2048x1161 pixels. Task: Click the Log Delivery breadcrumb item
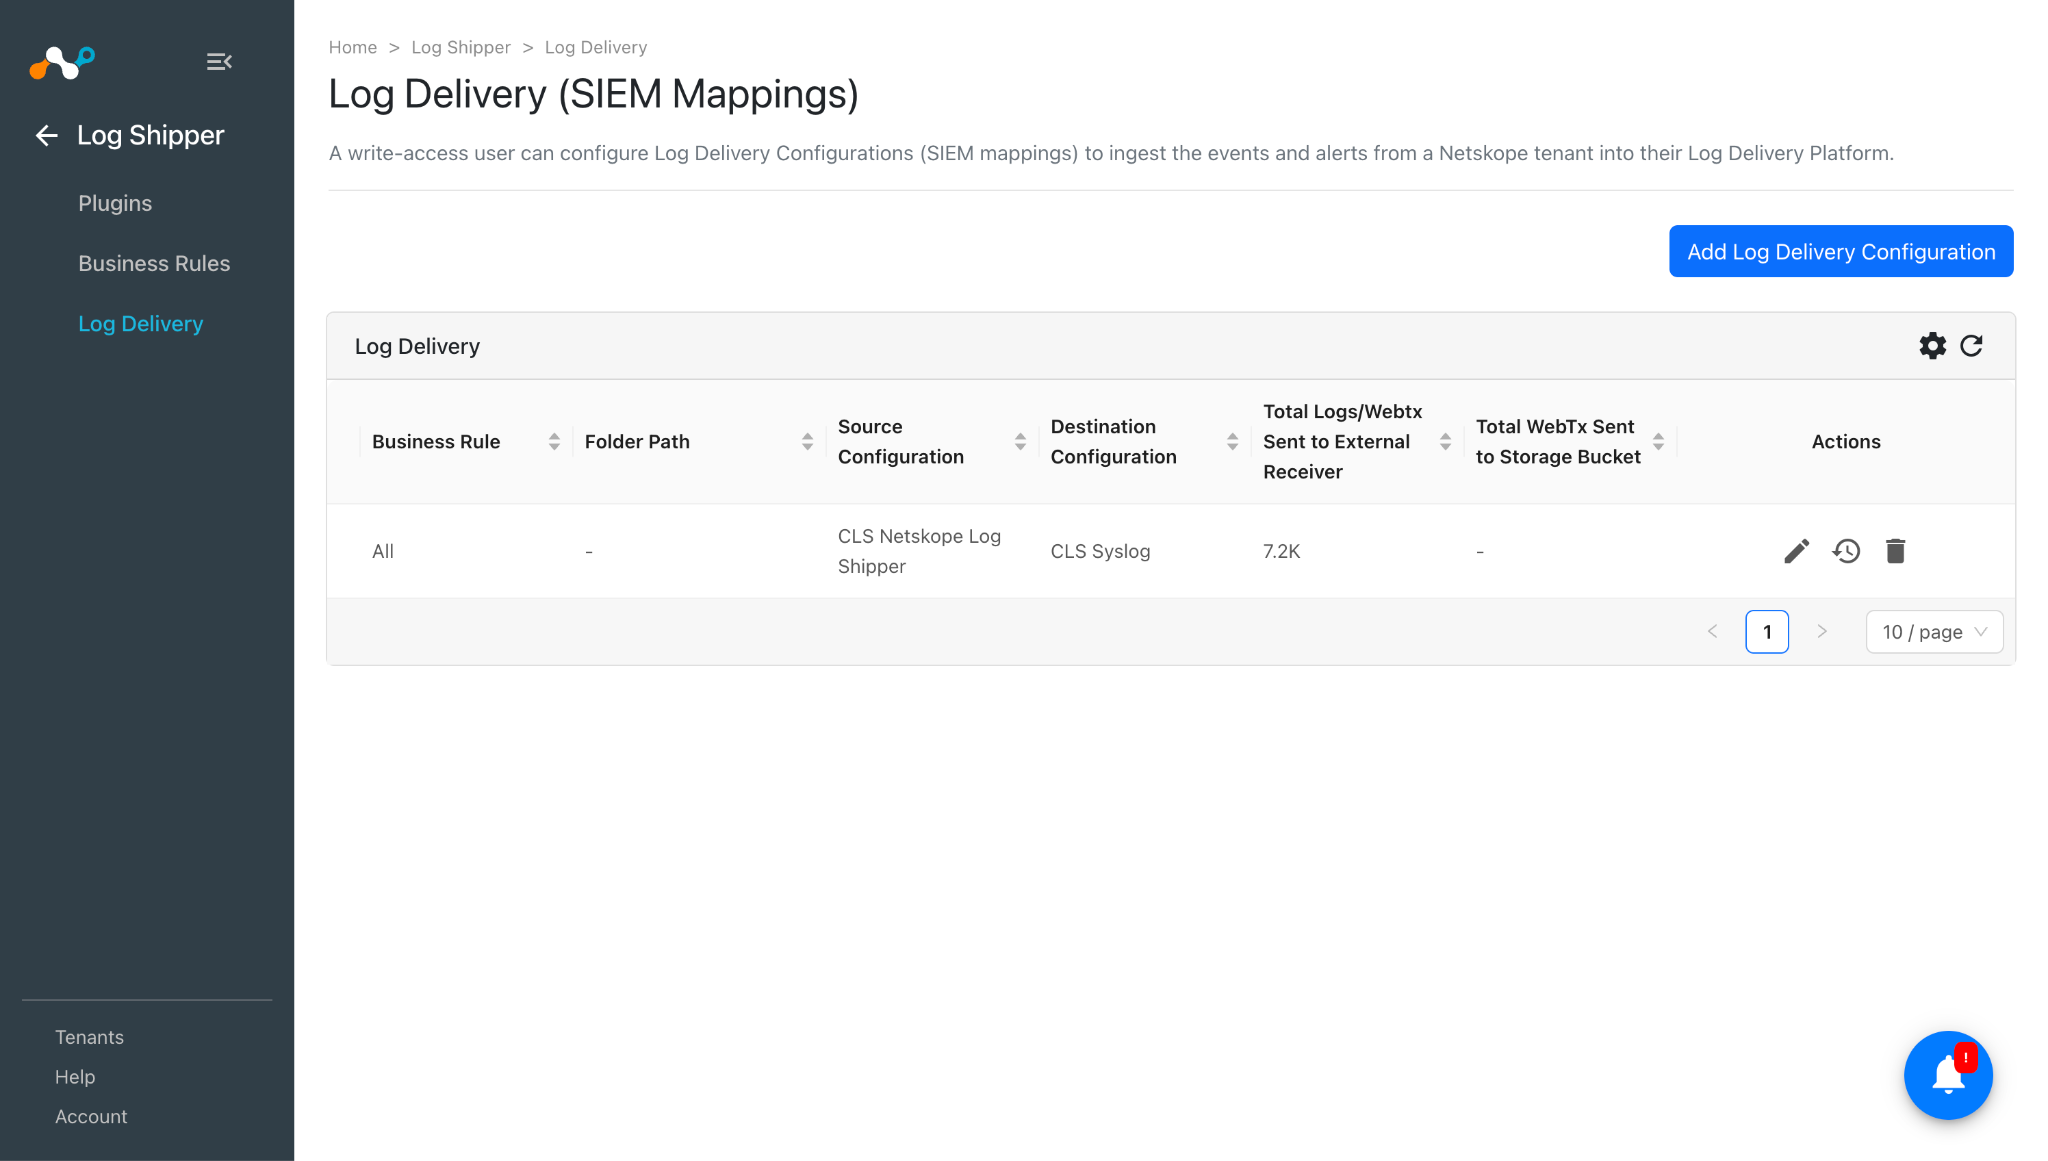(596, 48)
